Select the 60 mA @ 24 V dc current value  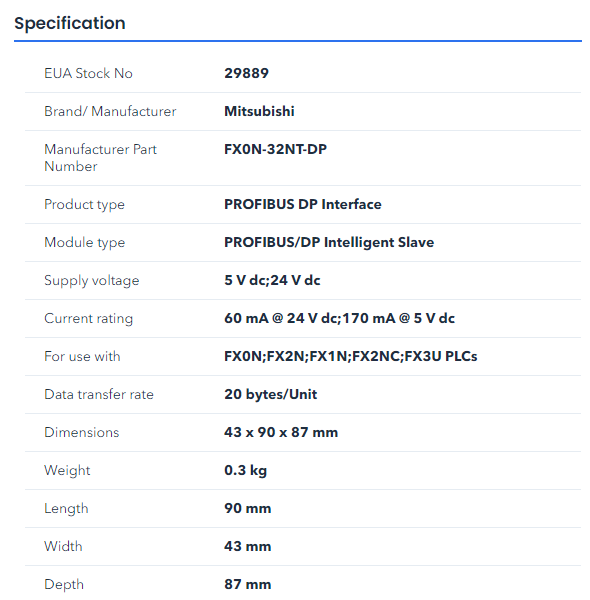339,318
